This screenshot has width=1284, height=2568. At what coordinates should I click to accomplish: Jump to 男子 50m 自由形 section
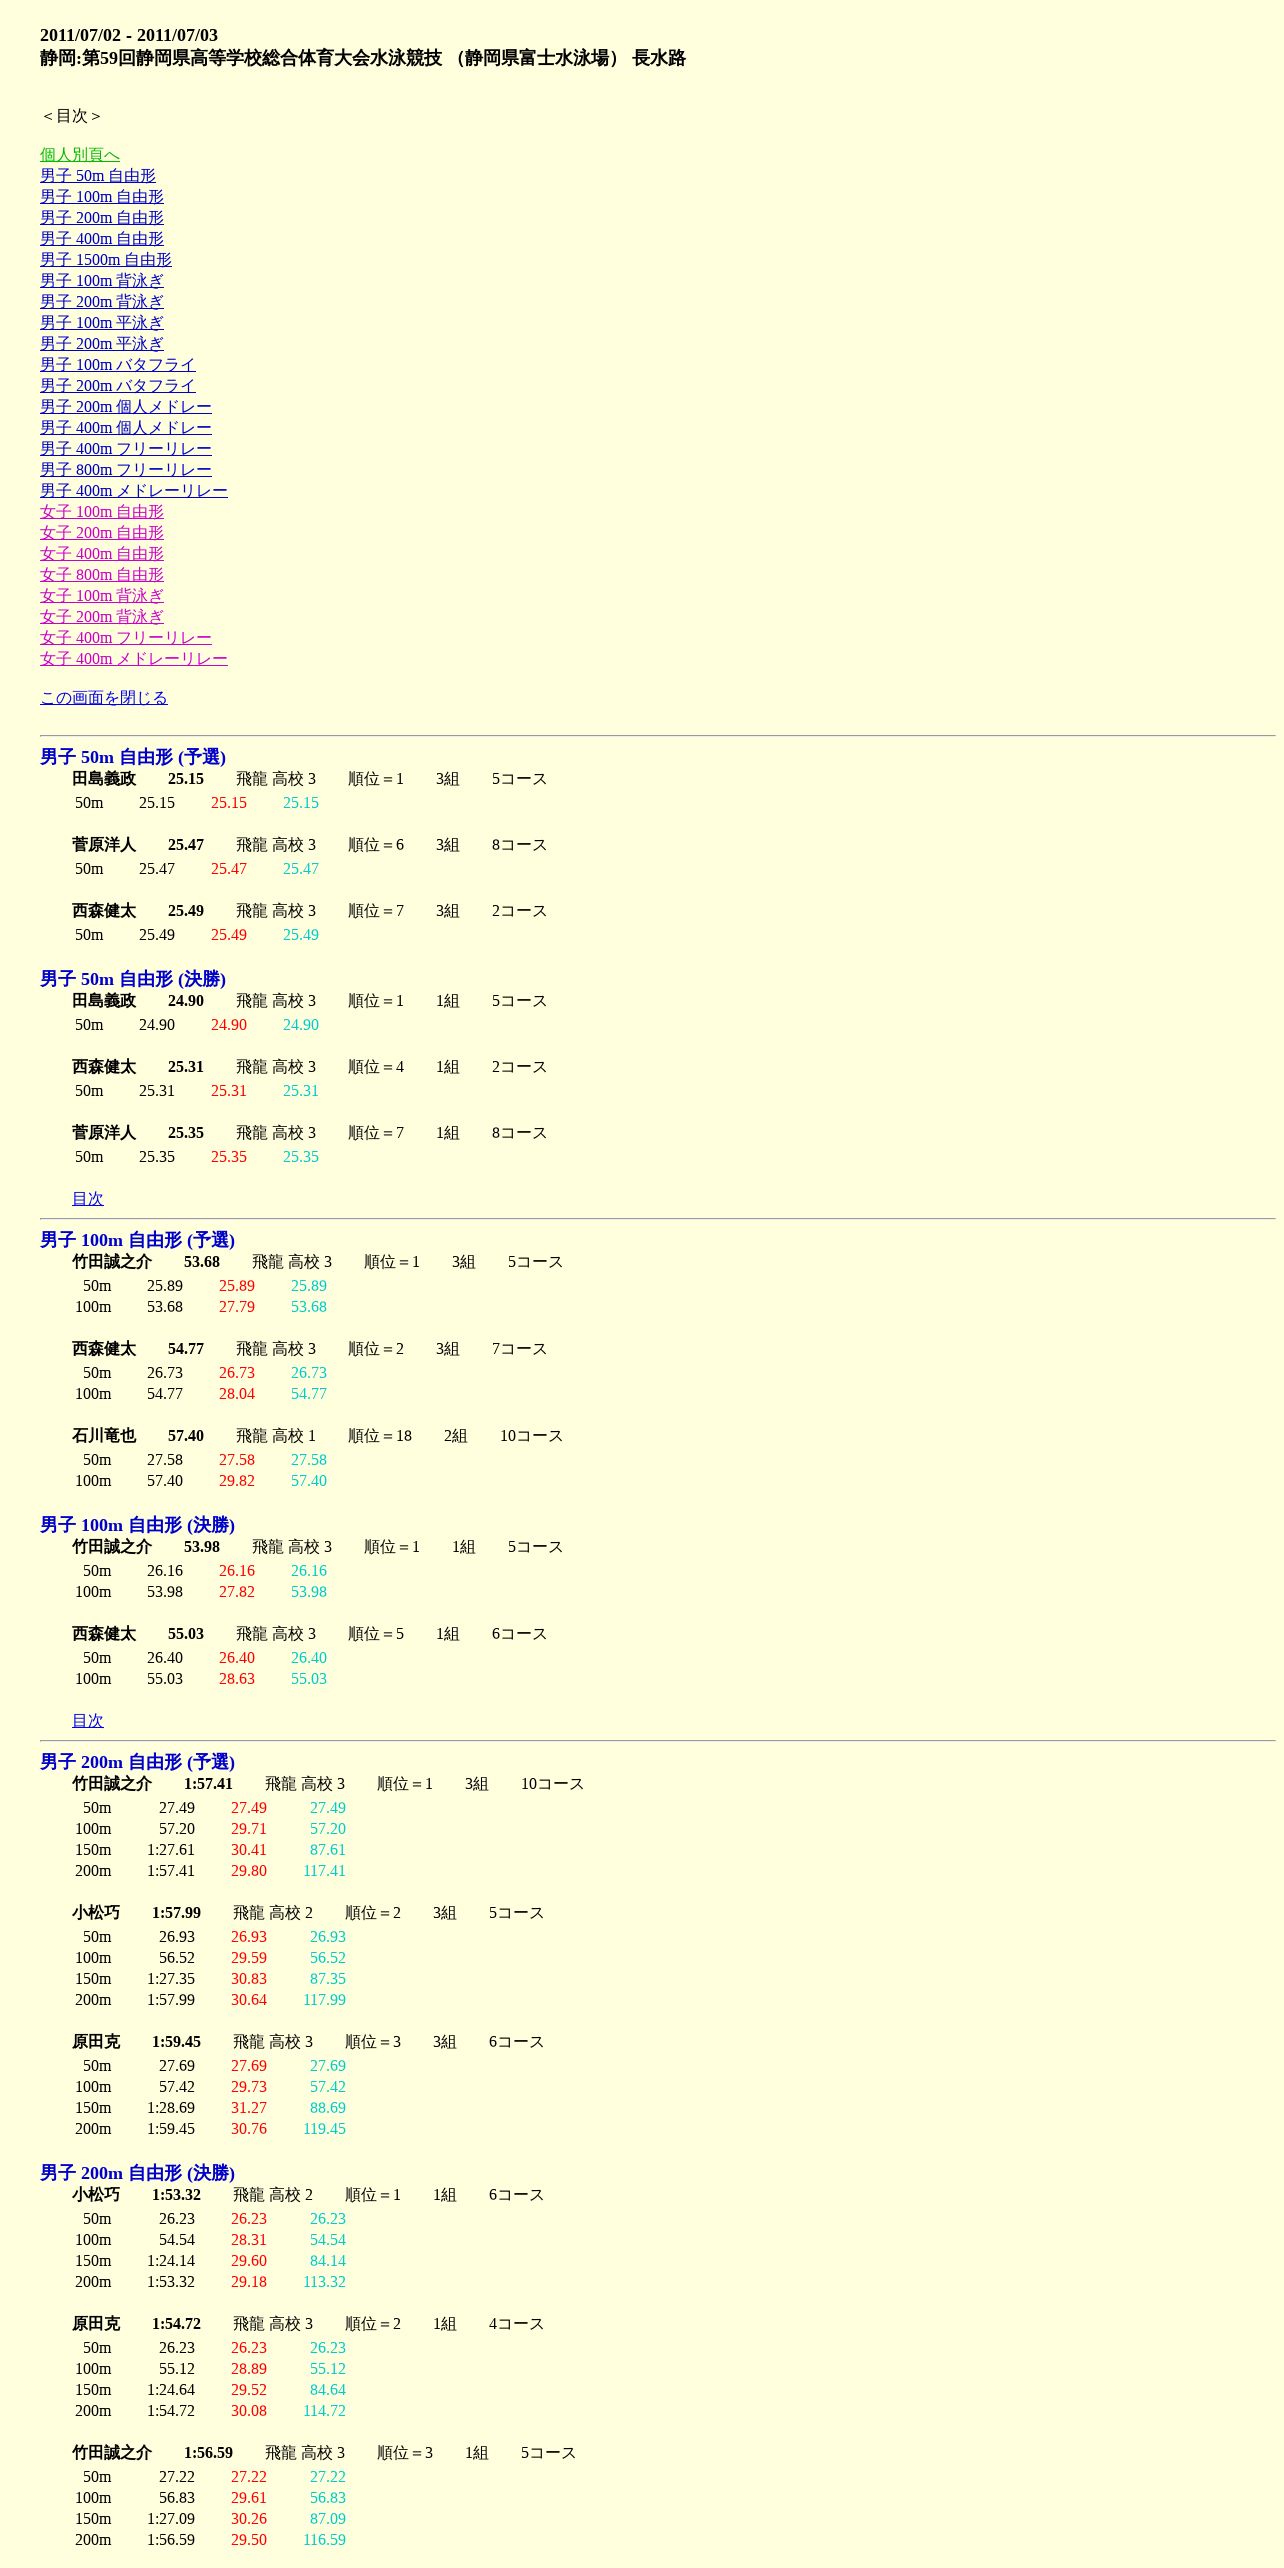pos(98,175)
